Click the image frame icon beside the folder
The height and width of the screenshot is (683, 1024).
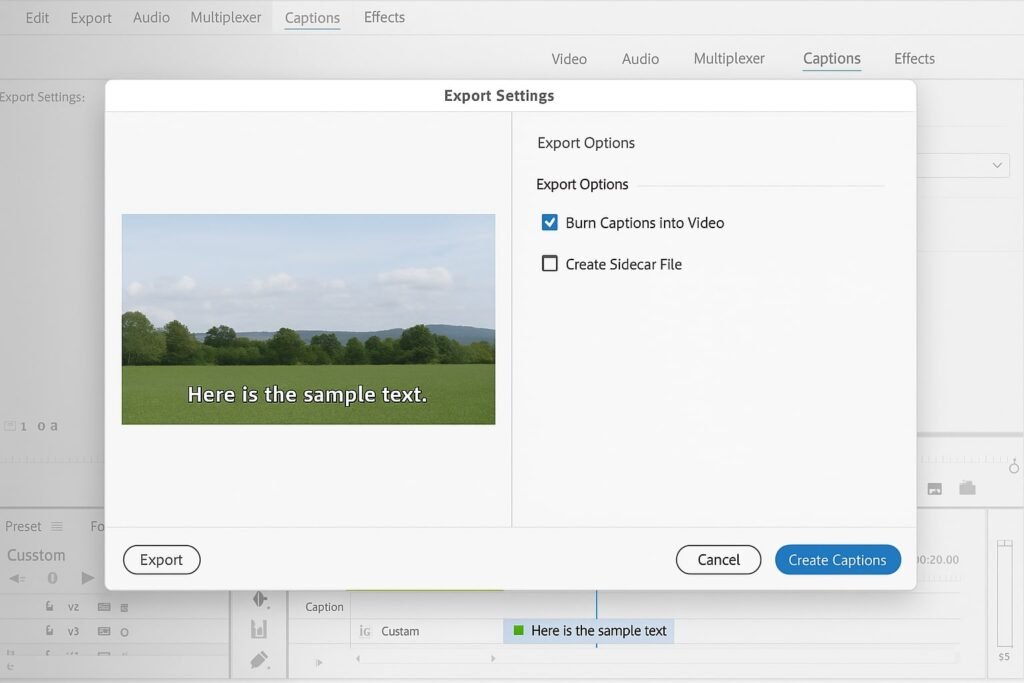click(935, 489)
